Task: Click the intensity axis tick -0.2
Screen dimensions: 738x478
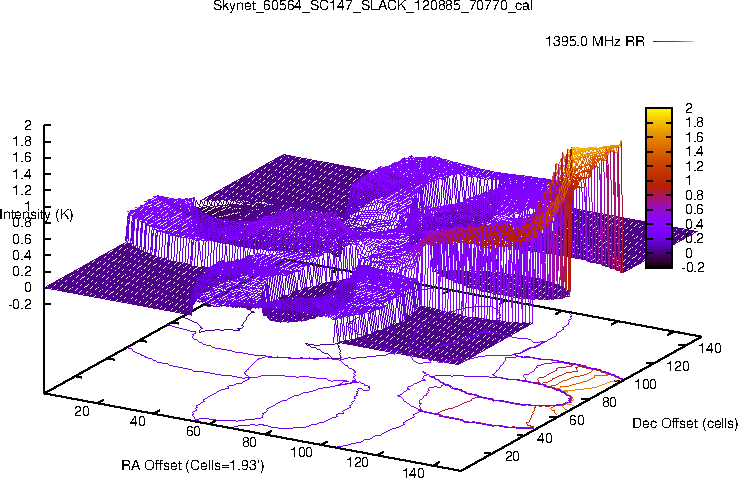Action: pyautogui.click(x=20, y=304)
